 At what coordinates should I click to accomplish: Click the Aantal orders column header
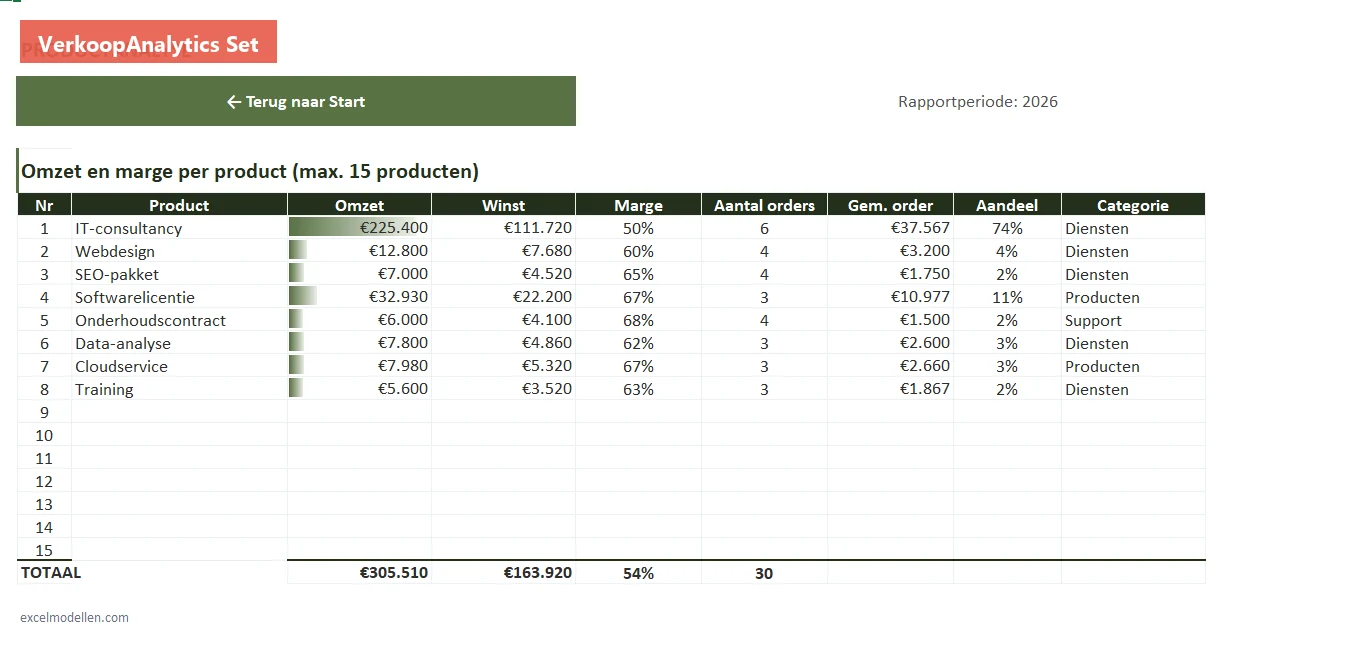(764, 205)
